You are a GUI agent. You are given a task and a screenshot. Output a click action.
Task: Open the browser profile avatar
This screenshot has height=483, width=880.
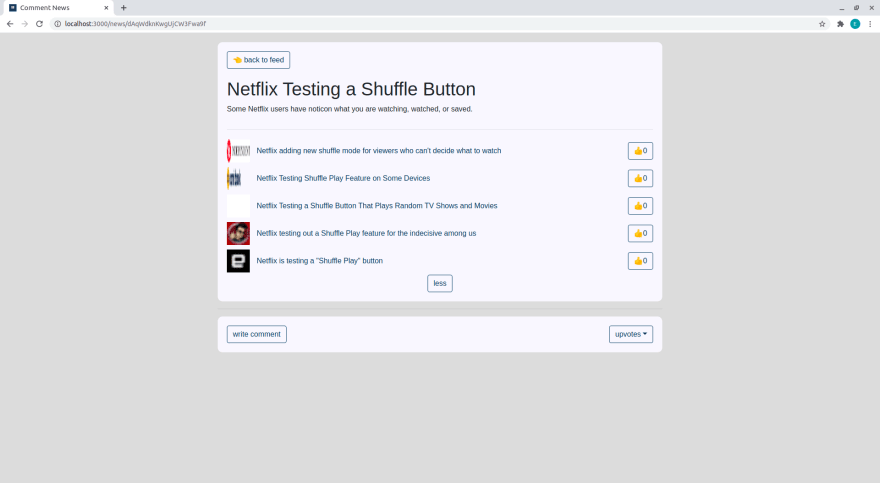(855, 24)
